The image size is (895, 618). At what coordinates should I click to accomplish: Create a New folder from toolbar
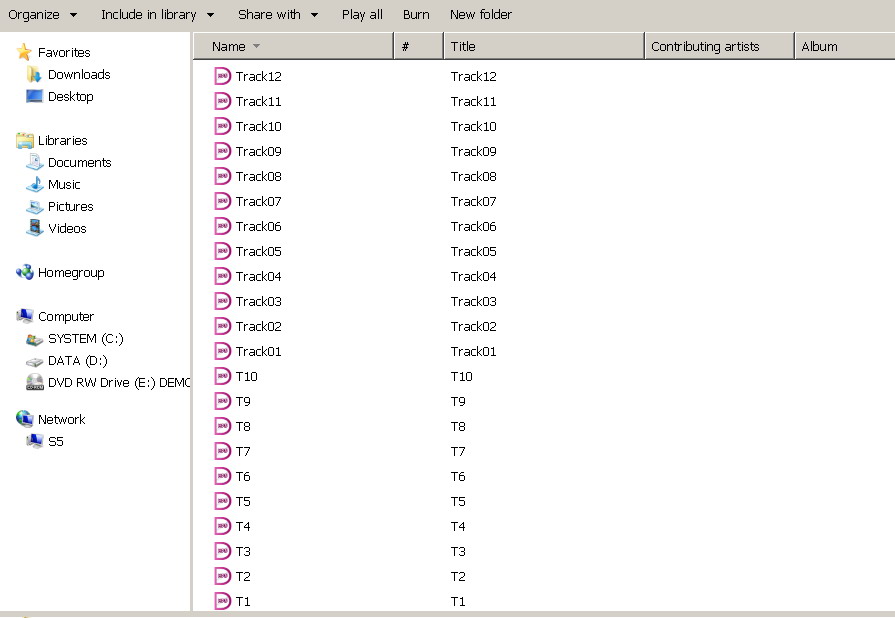[x=480, y=15]
